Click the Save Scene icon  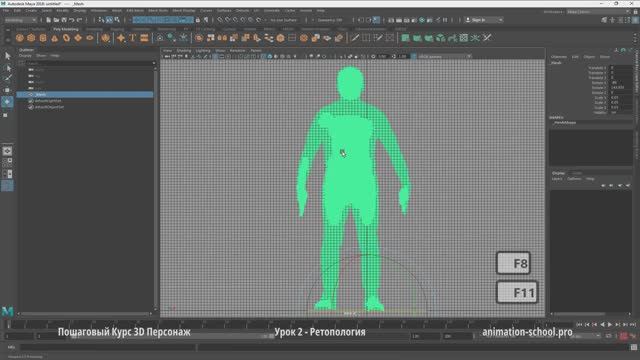tap(64, 20)
